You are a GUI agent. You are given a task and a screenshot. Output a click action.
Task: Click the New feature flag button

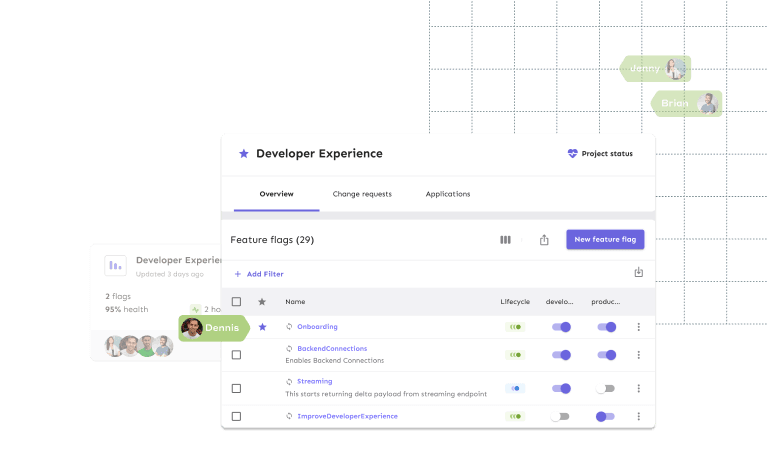tap(605, 240)
